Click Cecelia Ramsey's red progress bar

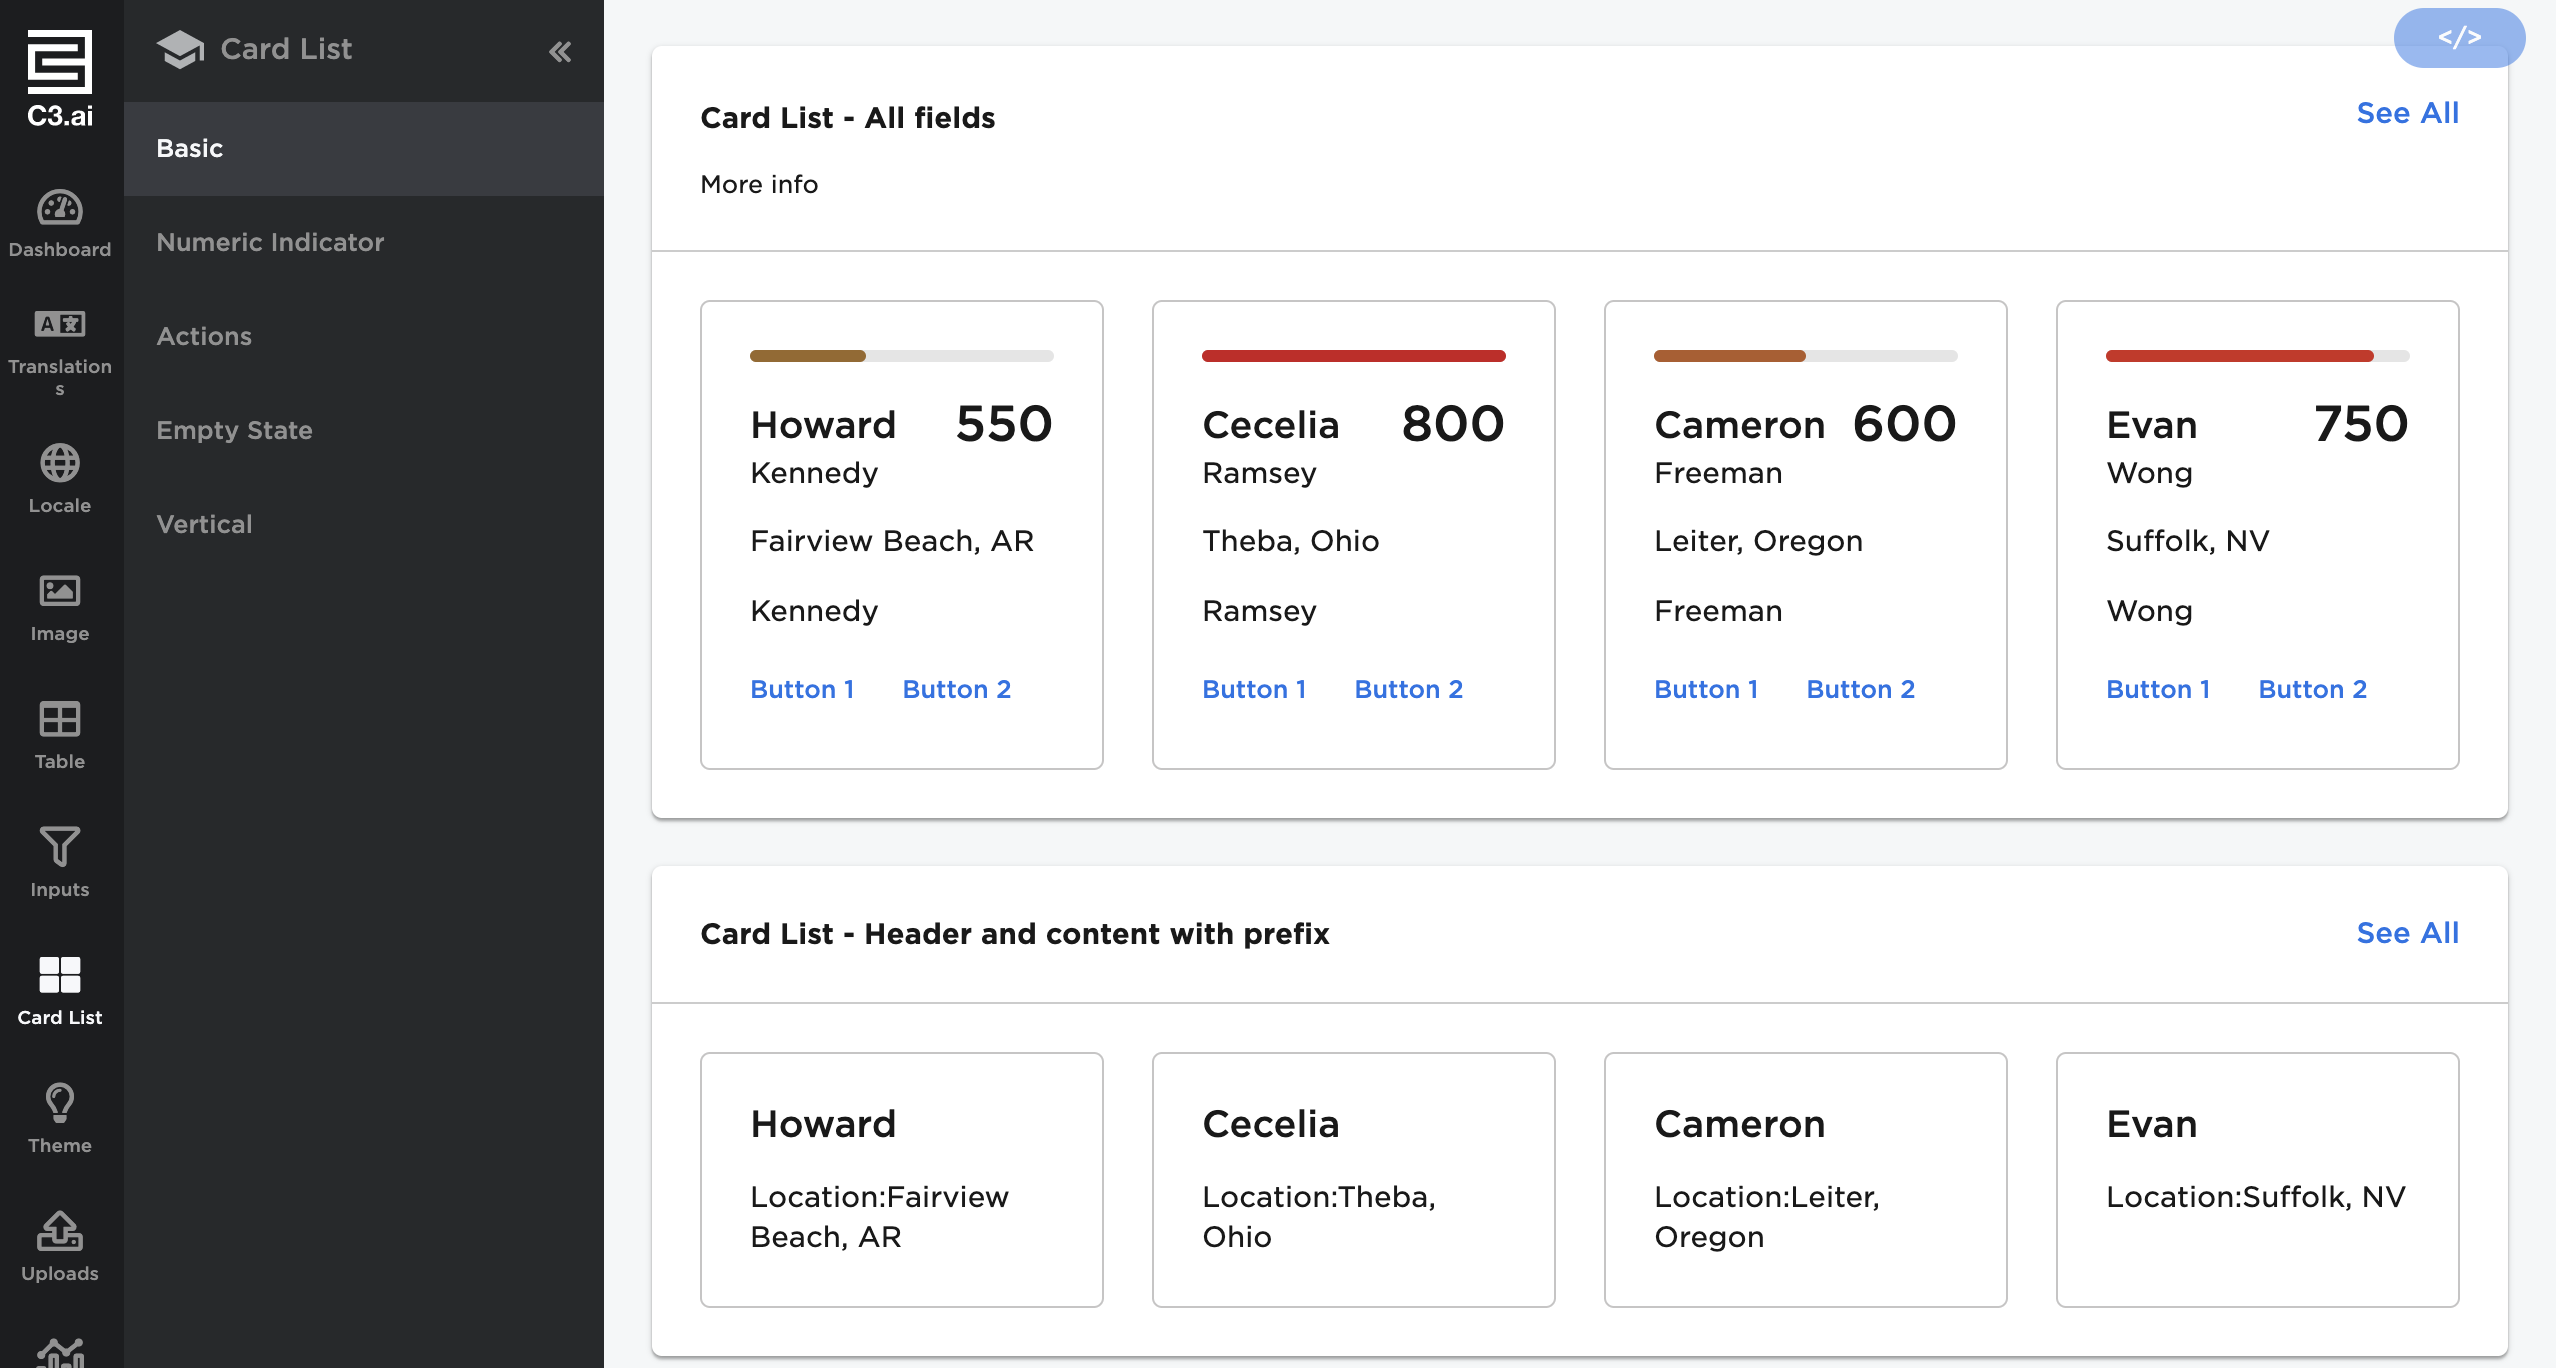pos(1353,356)
